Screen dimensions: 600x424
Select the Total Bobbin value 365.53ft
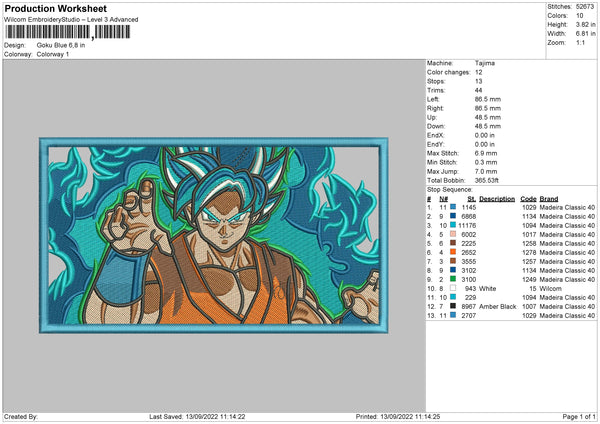[x=487, y=180]
